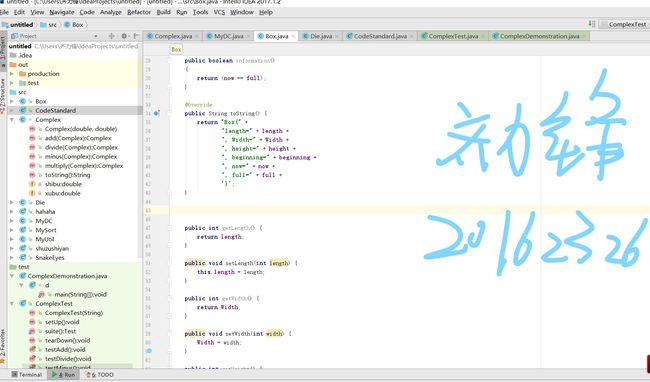Switch to the ComplexDemonstration.java tab
Viewport: 650px width, 382px height.
pos(539,36)
